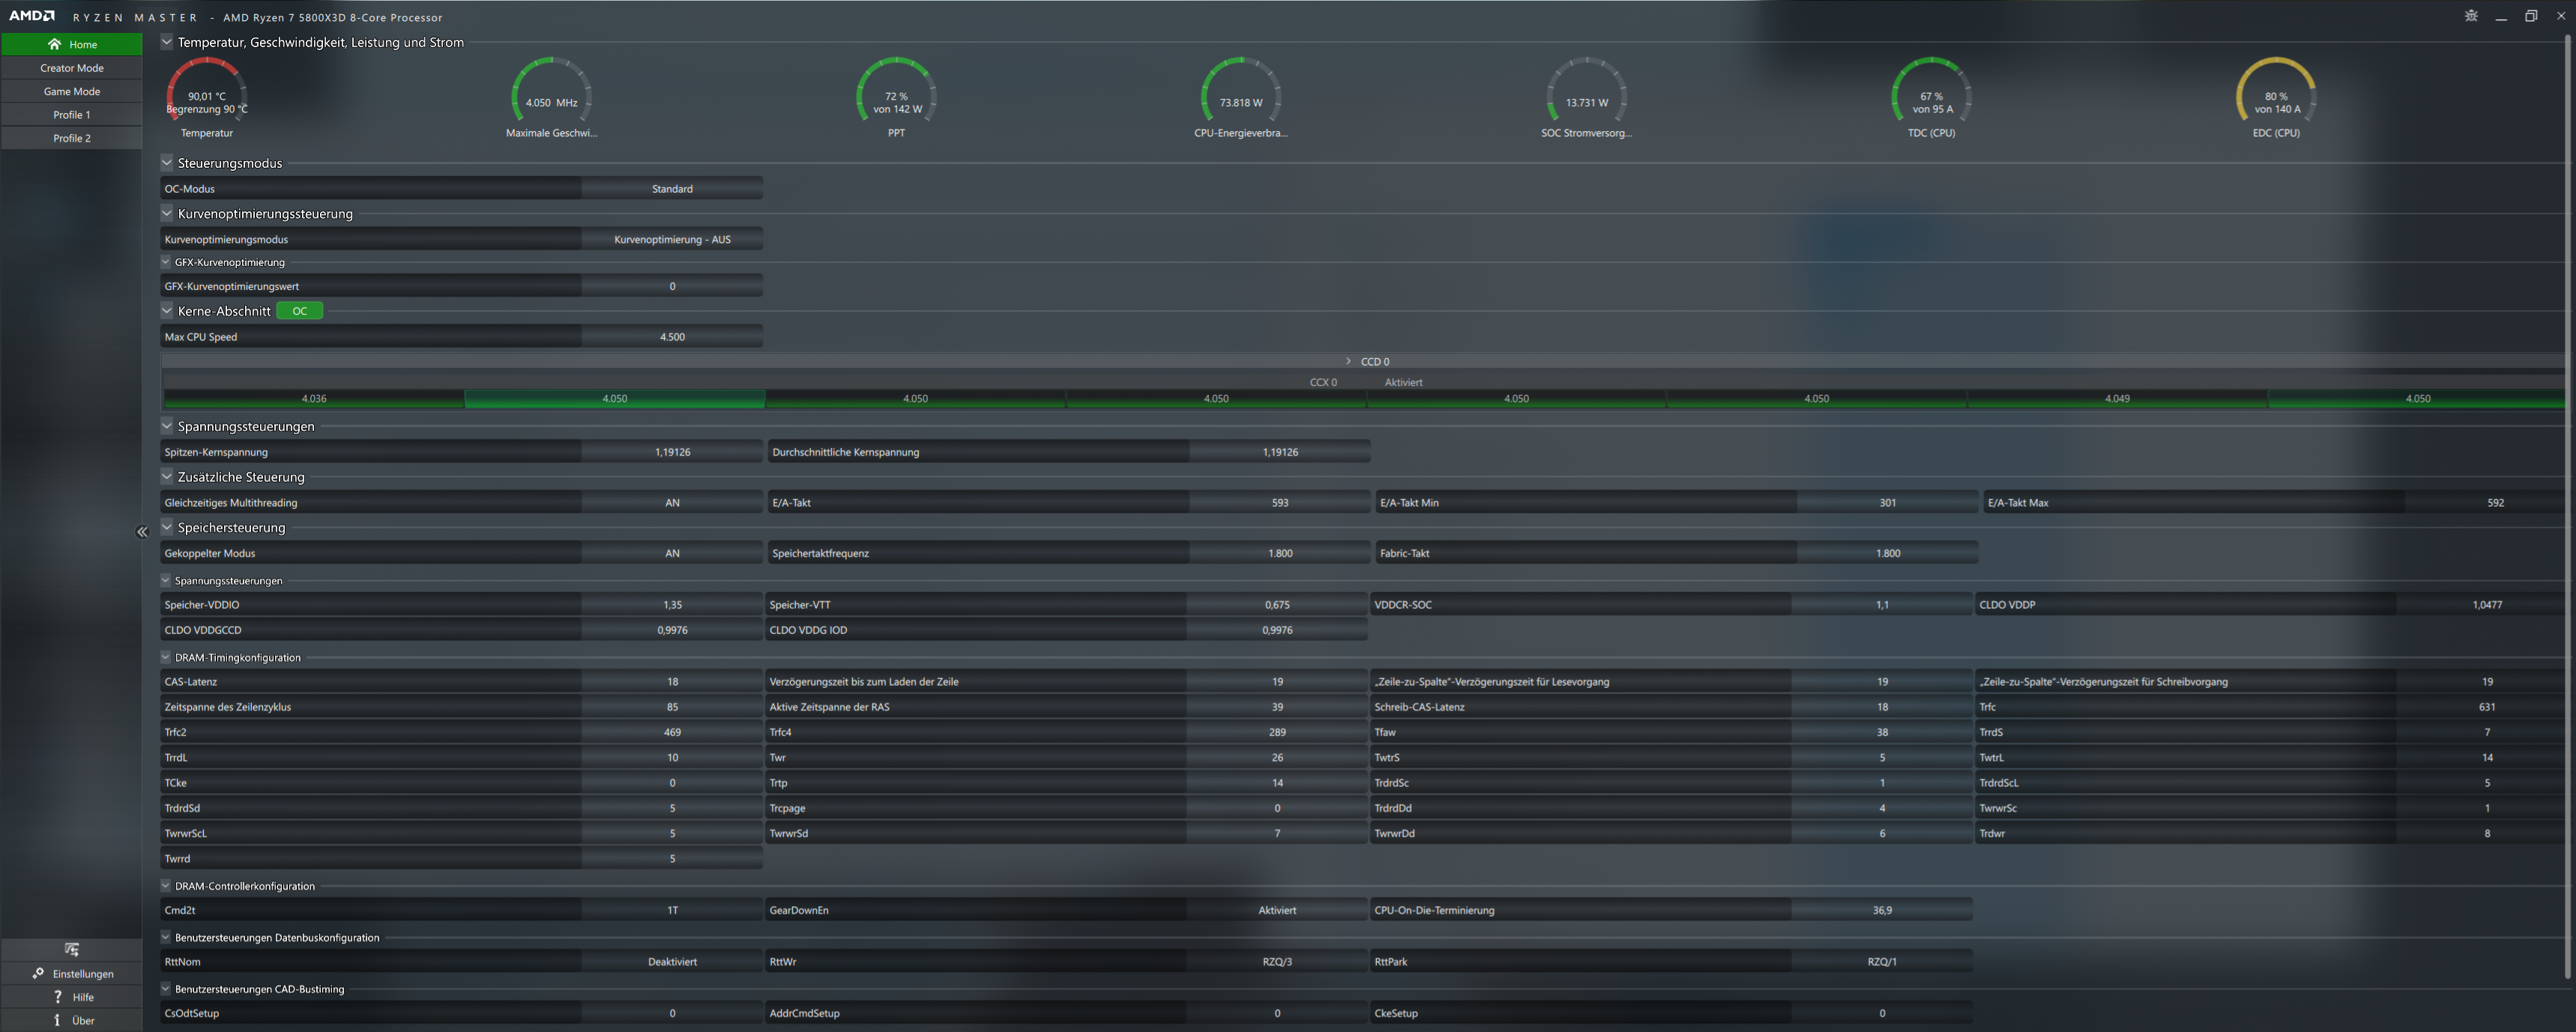Collapse the Steuerungsmodus section
Image resolution: width=2576 pixels, height=1032 pixels.
[167, 162]
